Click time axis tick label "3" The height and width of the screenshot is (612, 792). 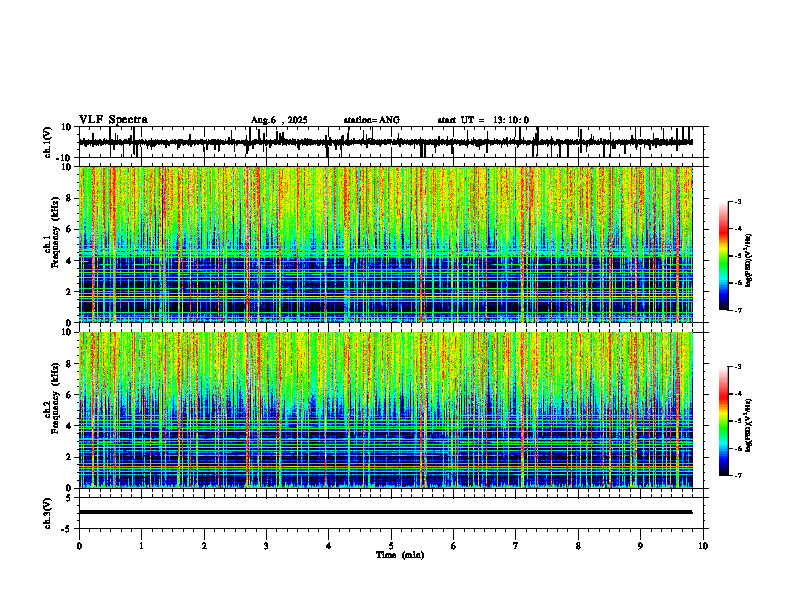(x=266, y=546)
